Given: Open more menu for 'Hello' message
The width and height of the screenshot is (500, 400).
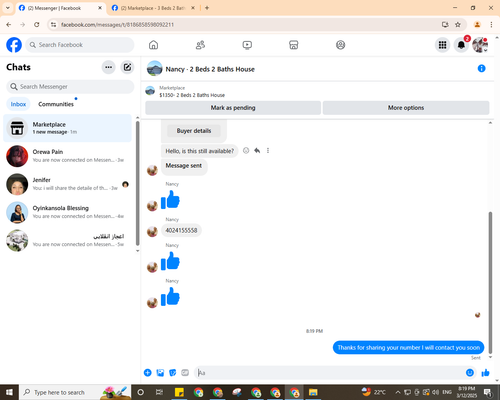Looking at the screenshot, I should click(x=268, y=151).
